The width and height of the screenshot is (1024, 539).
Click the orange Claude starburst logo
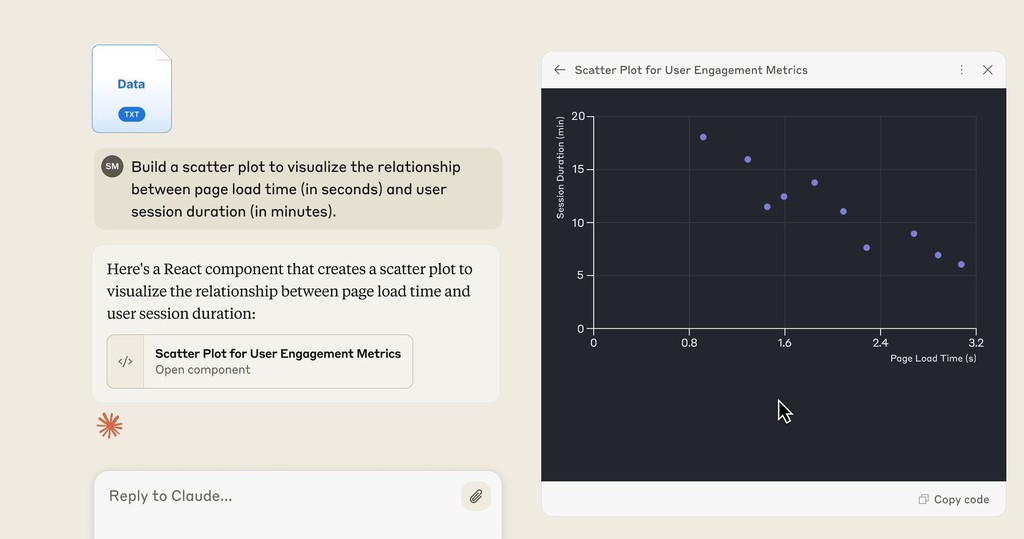point(110,425)
